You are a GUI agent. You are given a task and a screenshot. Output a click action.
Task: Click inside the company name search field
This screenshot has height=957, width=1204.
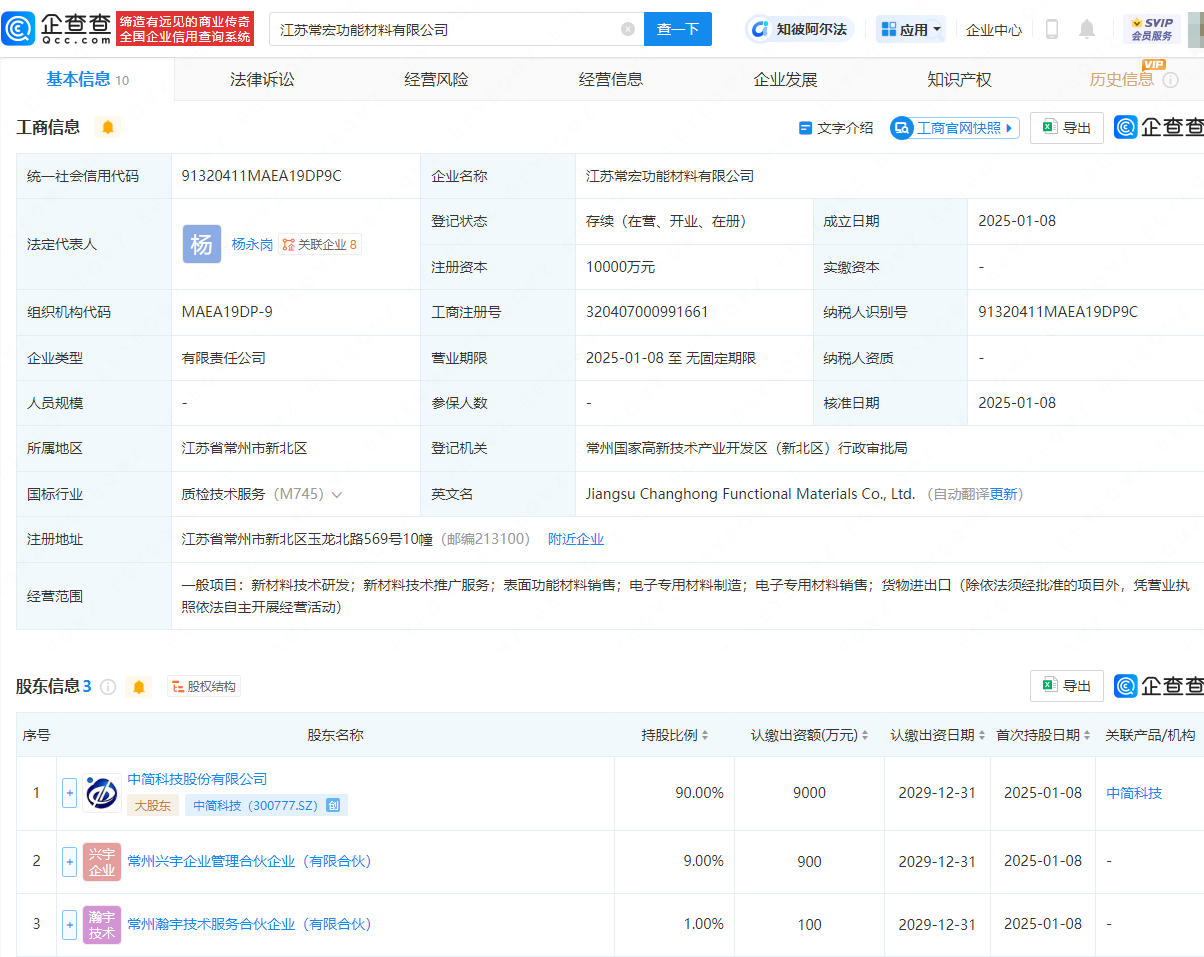tap(450, 29)
